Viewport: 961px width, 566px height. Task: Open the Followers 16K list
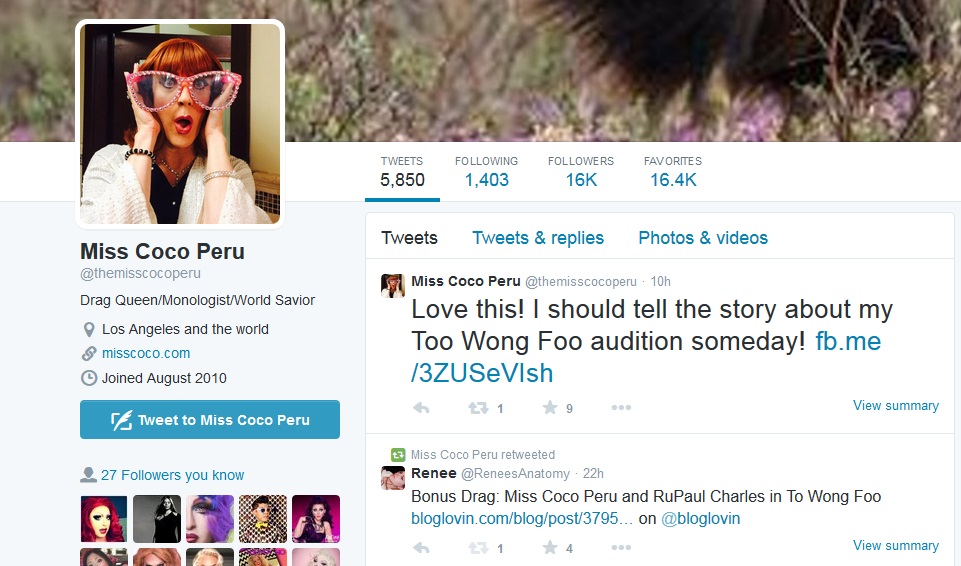581,172
